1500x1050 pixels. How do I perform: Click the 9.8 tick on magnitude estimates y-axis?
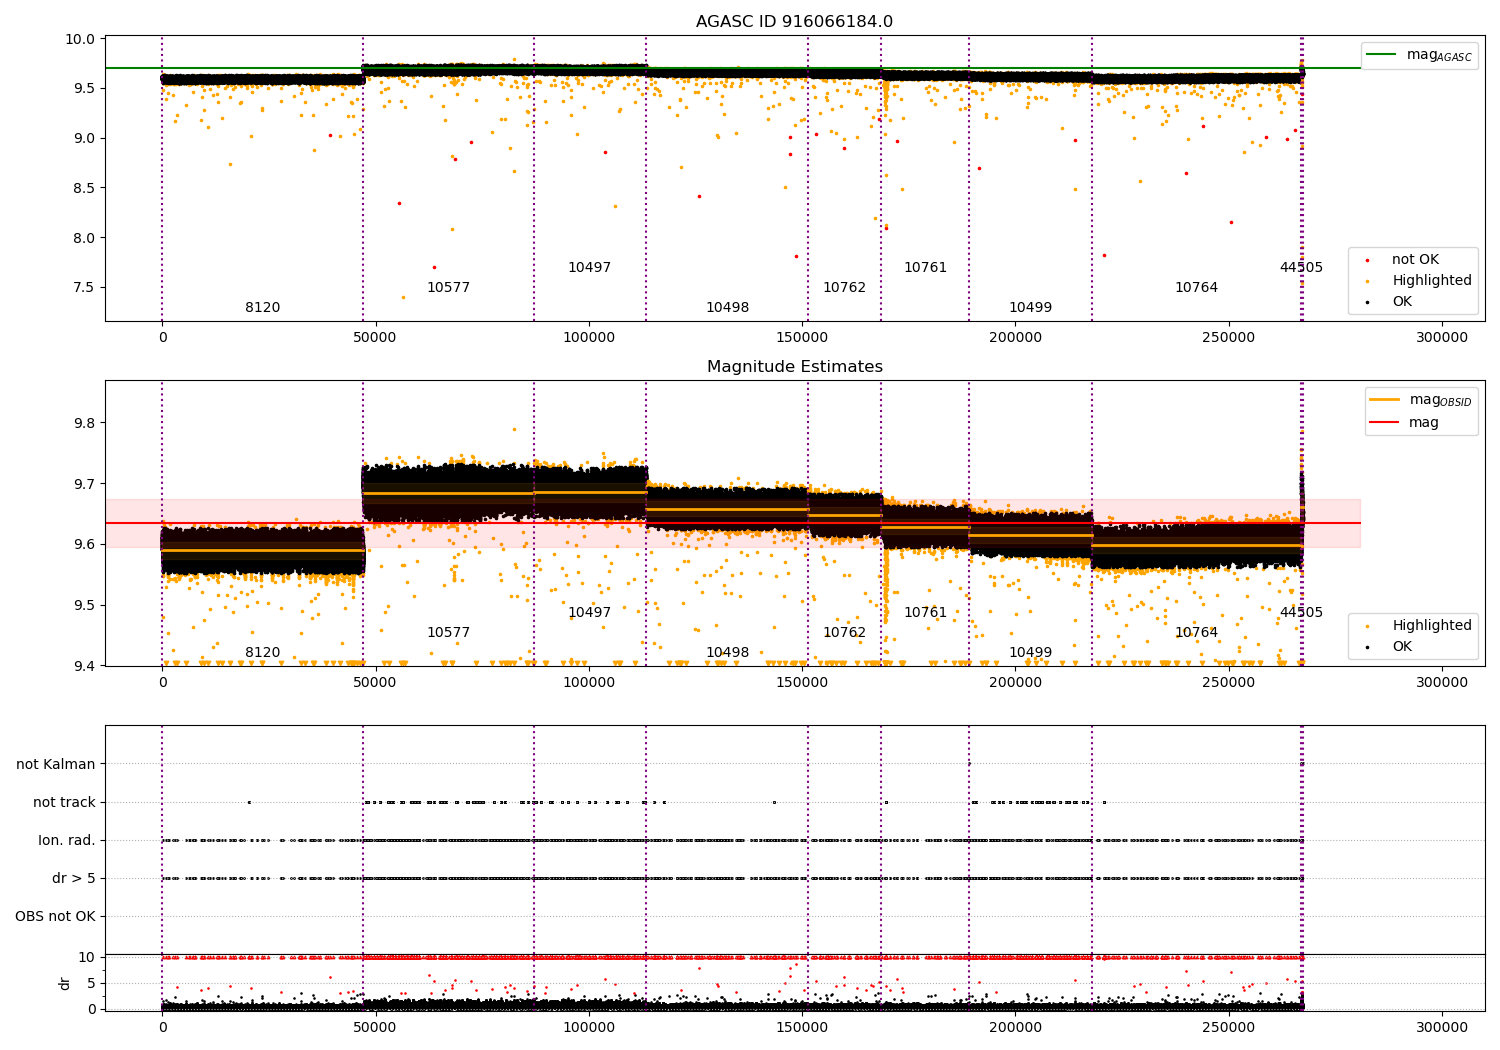[86, 423]
